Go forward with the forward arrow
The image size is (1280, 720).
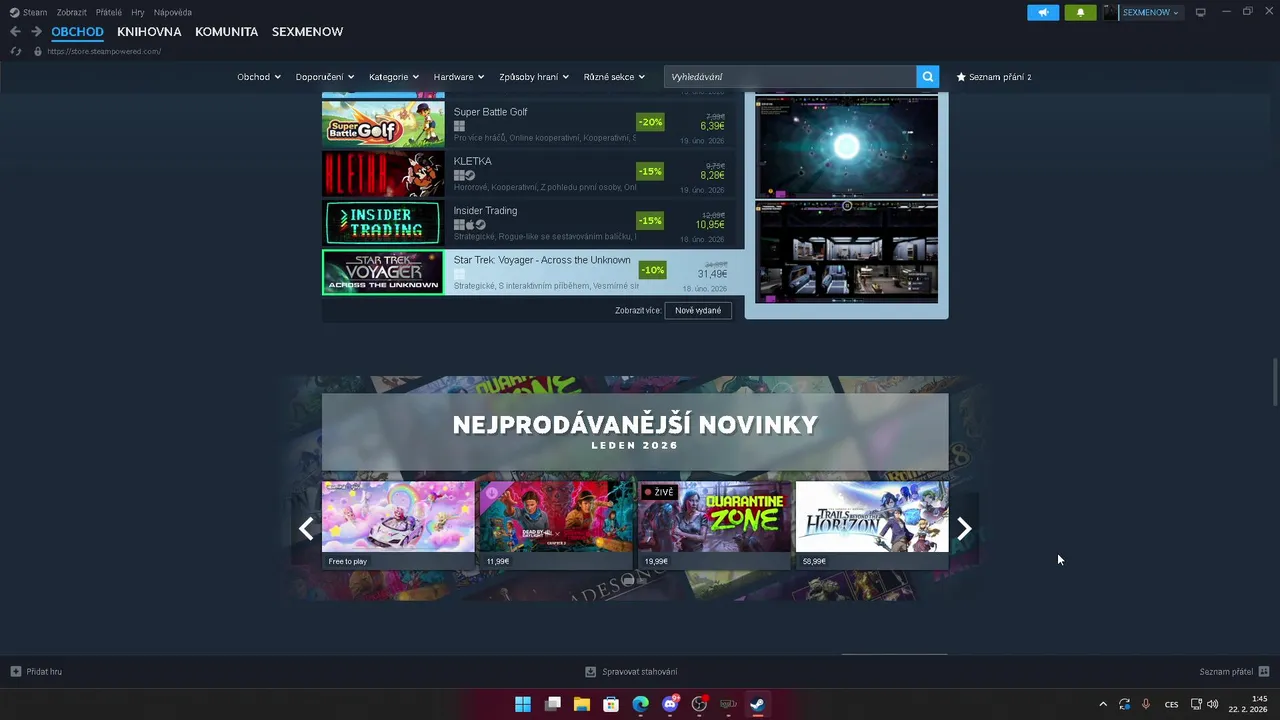[36, 32]
